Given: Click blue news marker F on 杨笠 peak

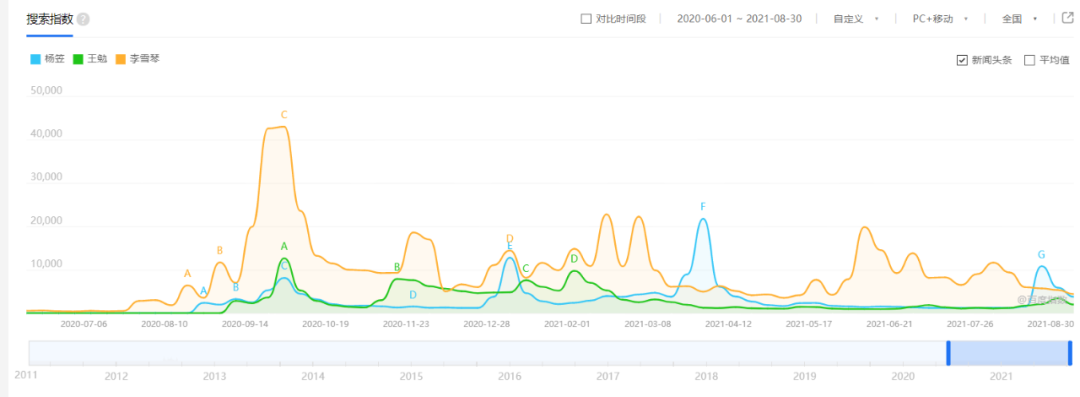Looking at the screenshot, I should [703, 207].
